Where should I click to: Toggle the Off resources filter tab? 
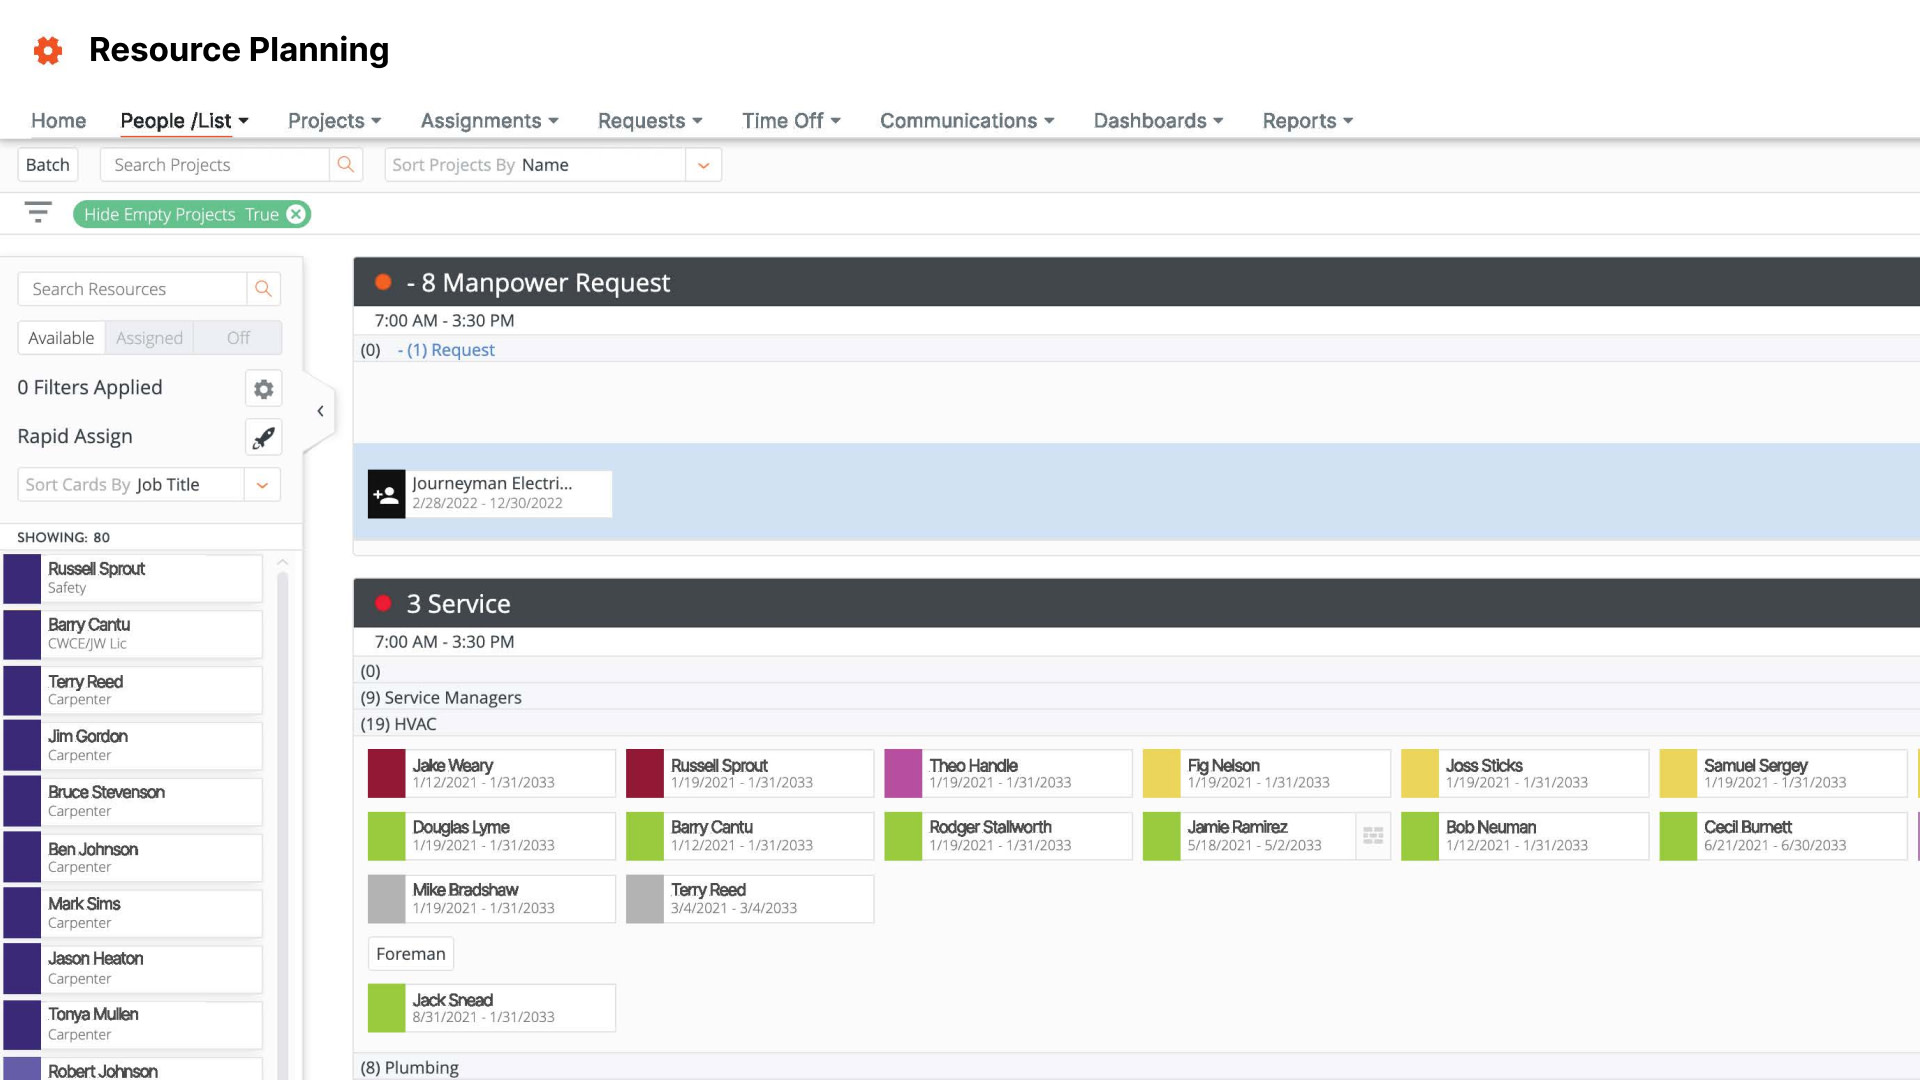pyautogui.click(x=237, y=338)
